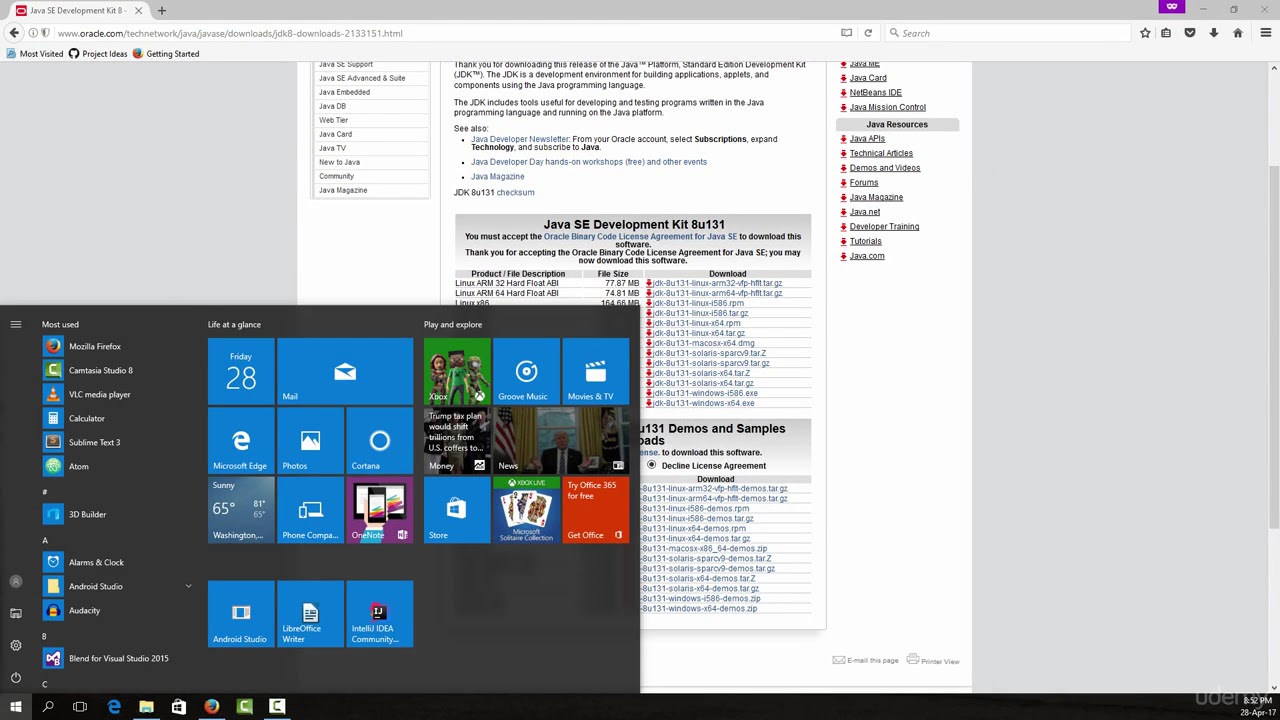The image size is (1280, 720).
Task: Open 3D Builder app entry
Action: click(87, 514)
